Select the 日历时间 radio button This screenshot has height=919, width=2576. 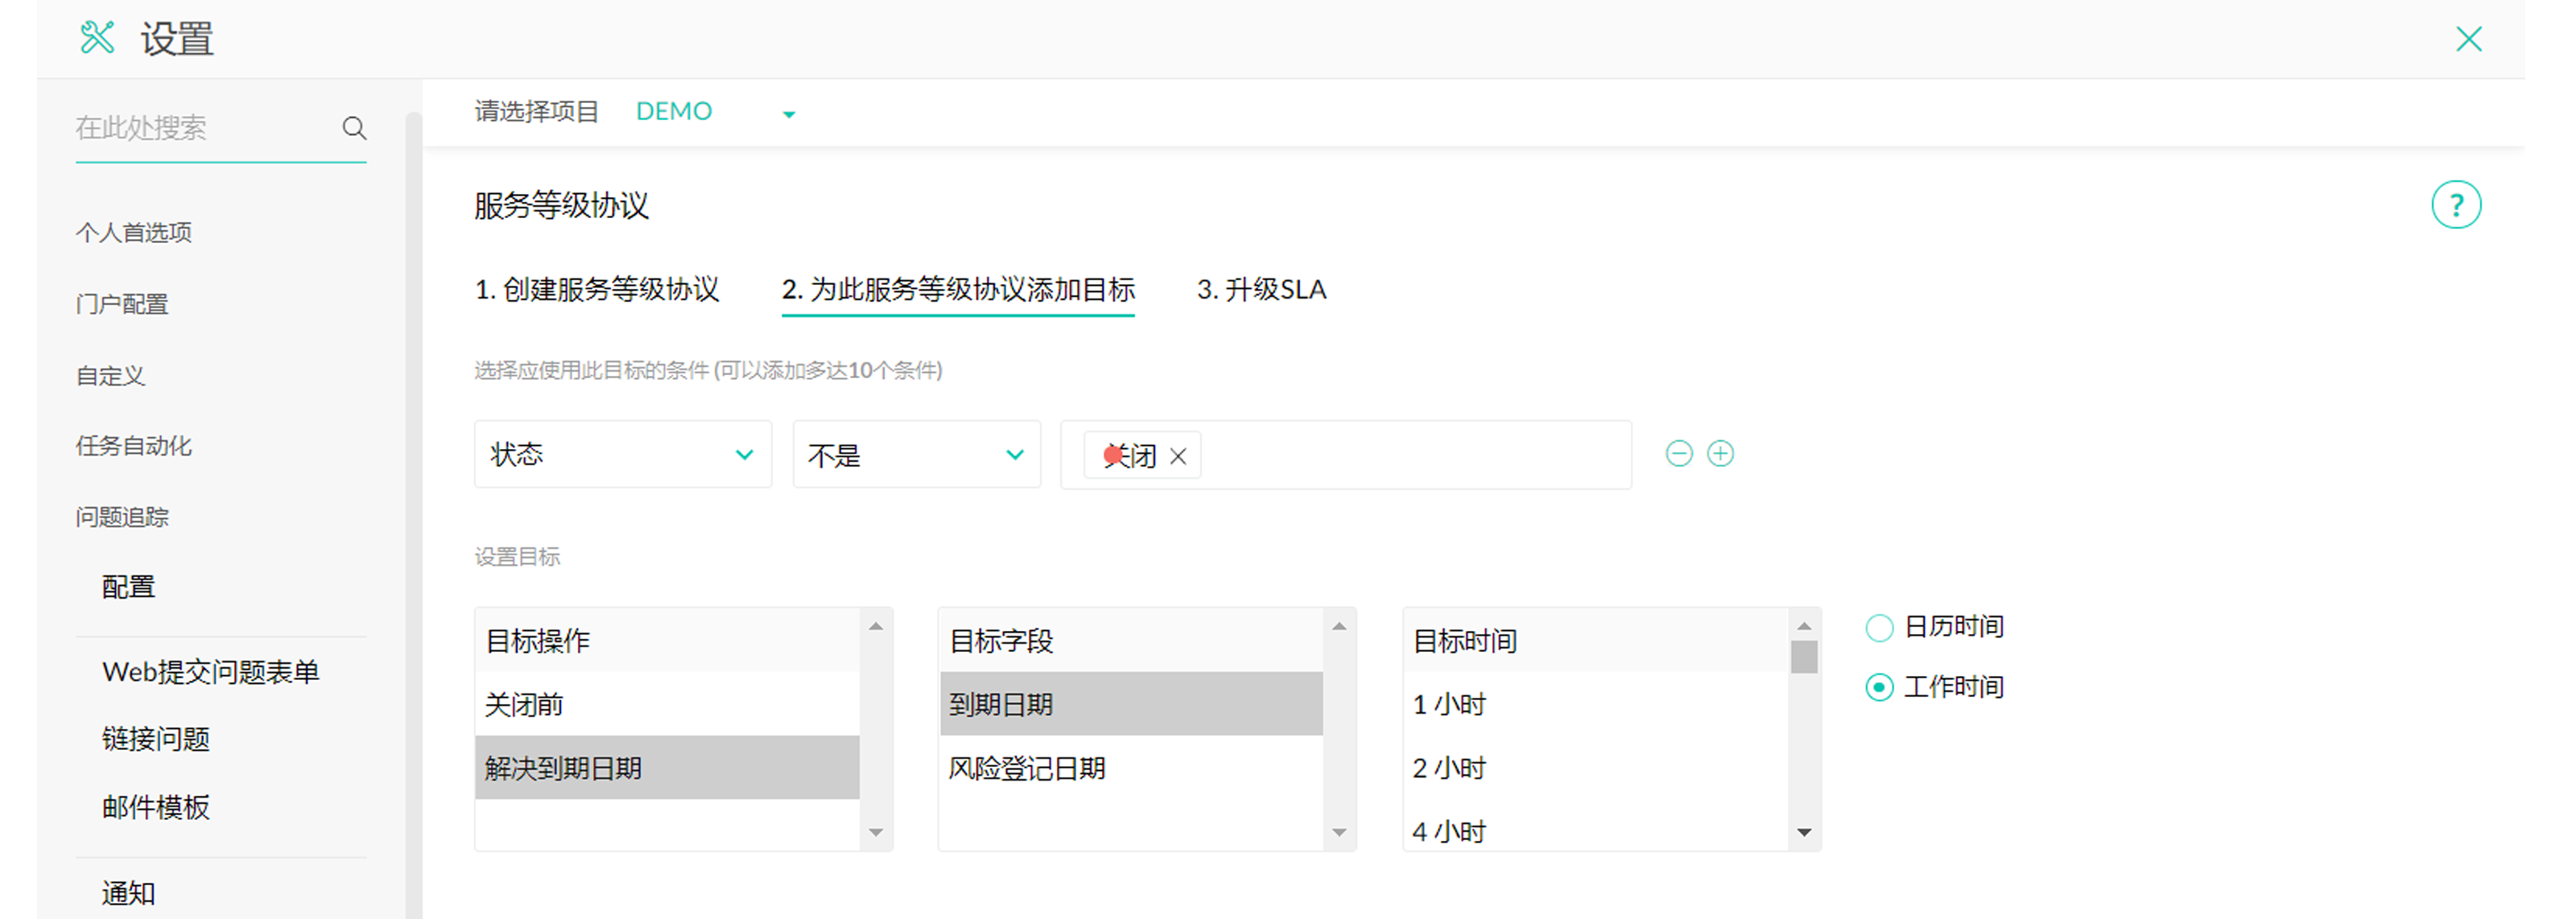click(1878, 628)
